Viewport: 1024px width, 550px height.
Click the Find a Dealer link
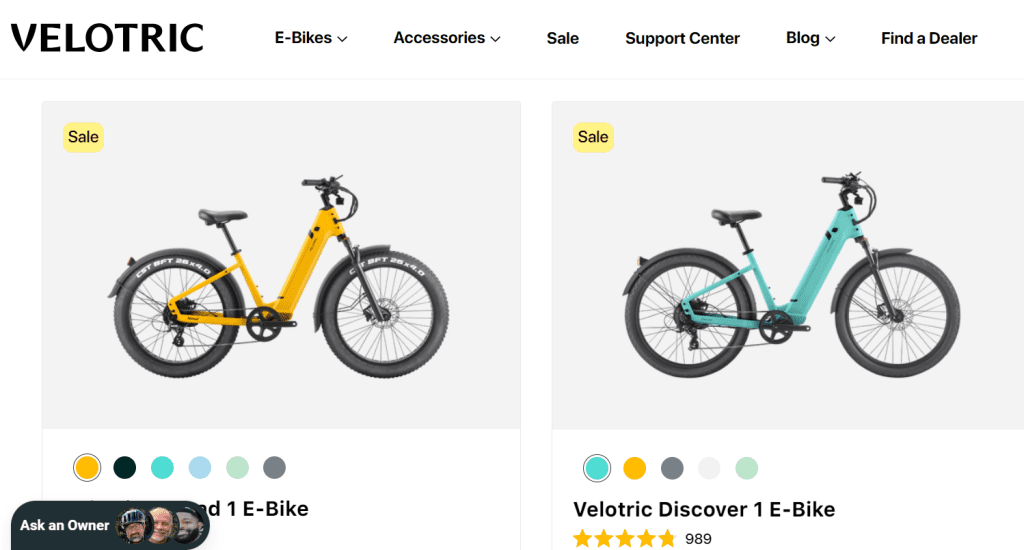(929, 38)
